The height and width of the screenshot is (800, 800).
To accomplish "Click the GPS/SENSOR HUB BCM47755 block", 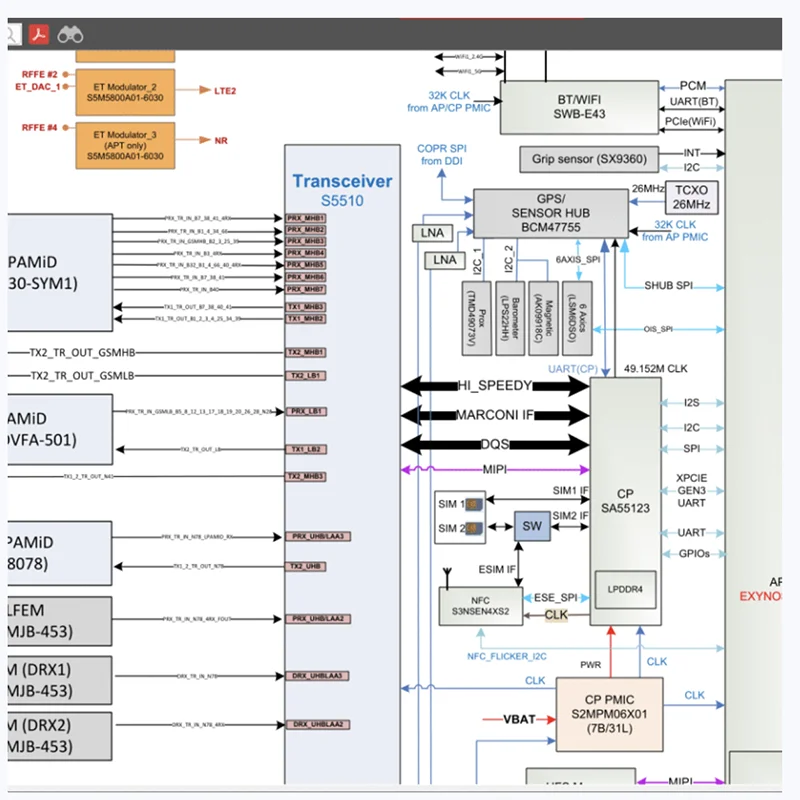I will click(x=551, y=213).
